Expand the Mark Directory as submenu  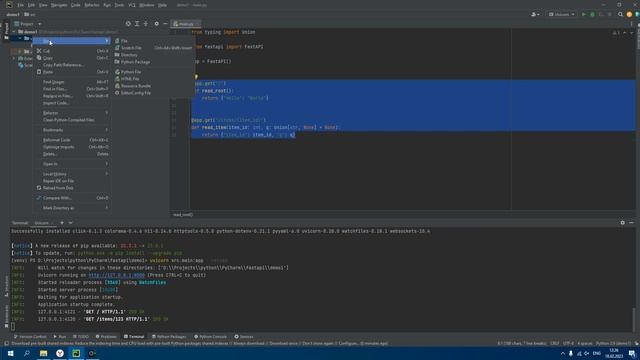(x=72, y=208)
